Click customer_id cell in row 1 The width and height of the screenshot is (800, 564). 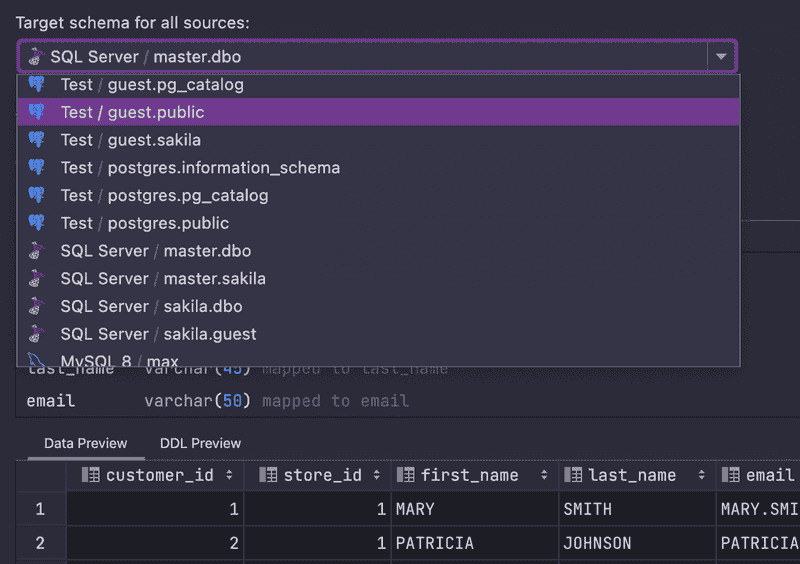(155, 509)
